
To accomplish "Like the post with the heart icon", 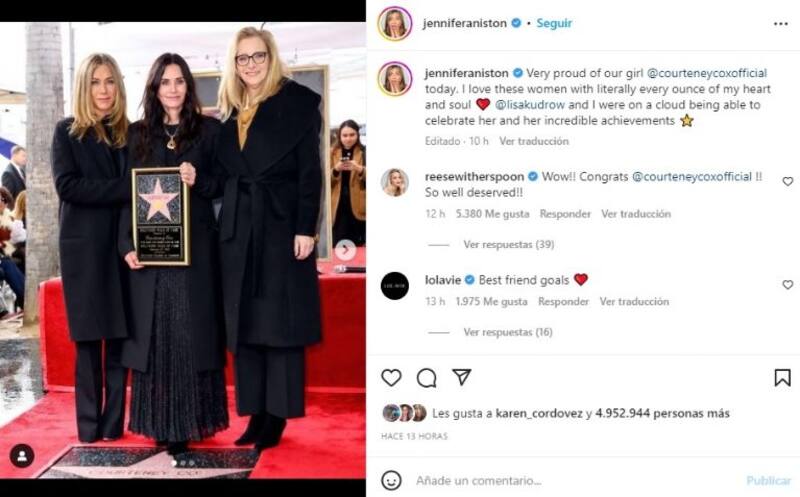I will click(391, 378).
